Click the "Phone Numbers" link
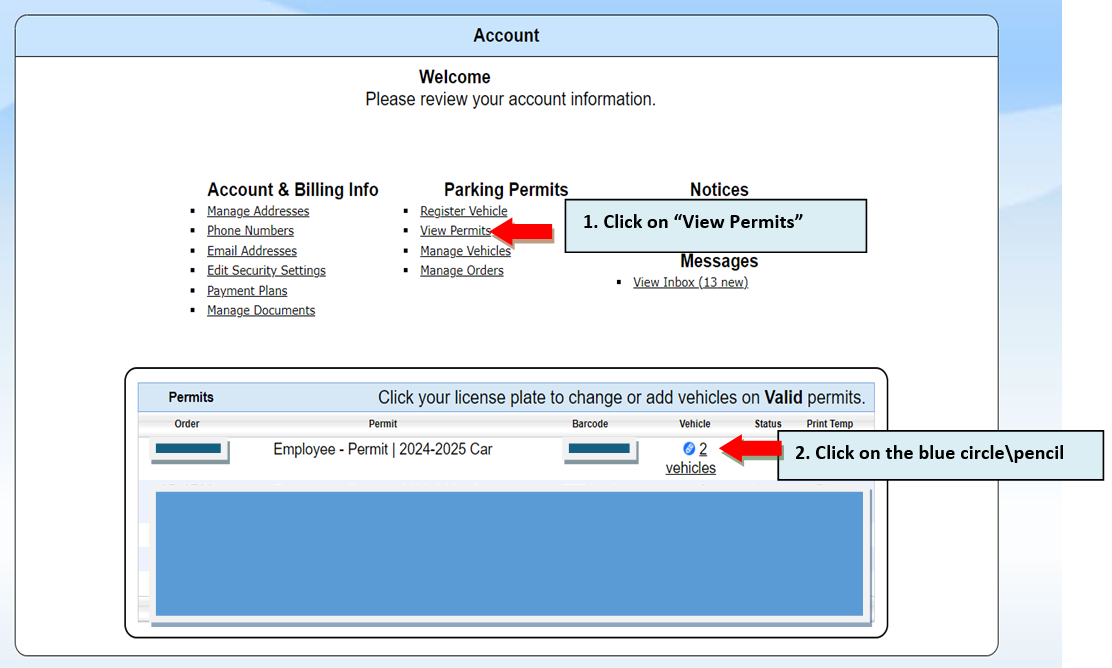 250,230
